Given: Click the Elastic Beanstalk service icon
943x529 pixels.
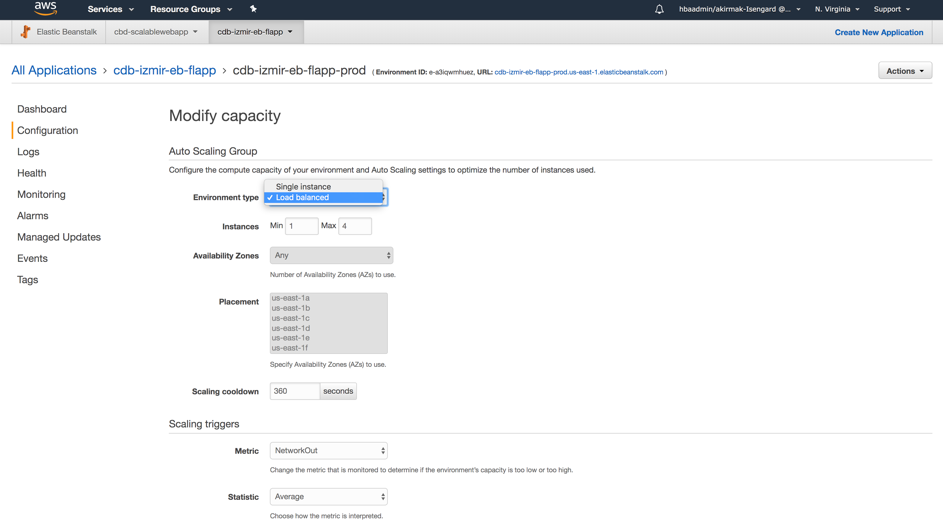Looking at the screenshot, I should [25, 32].
